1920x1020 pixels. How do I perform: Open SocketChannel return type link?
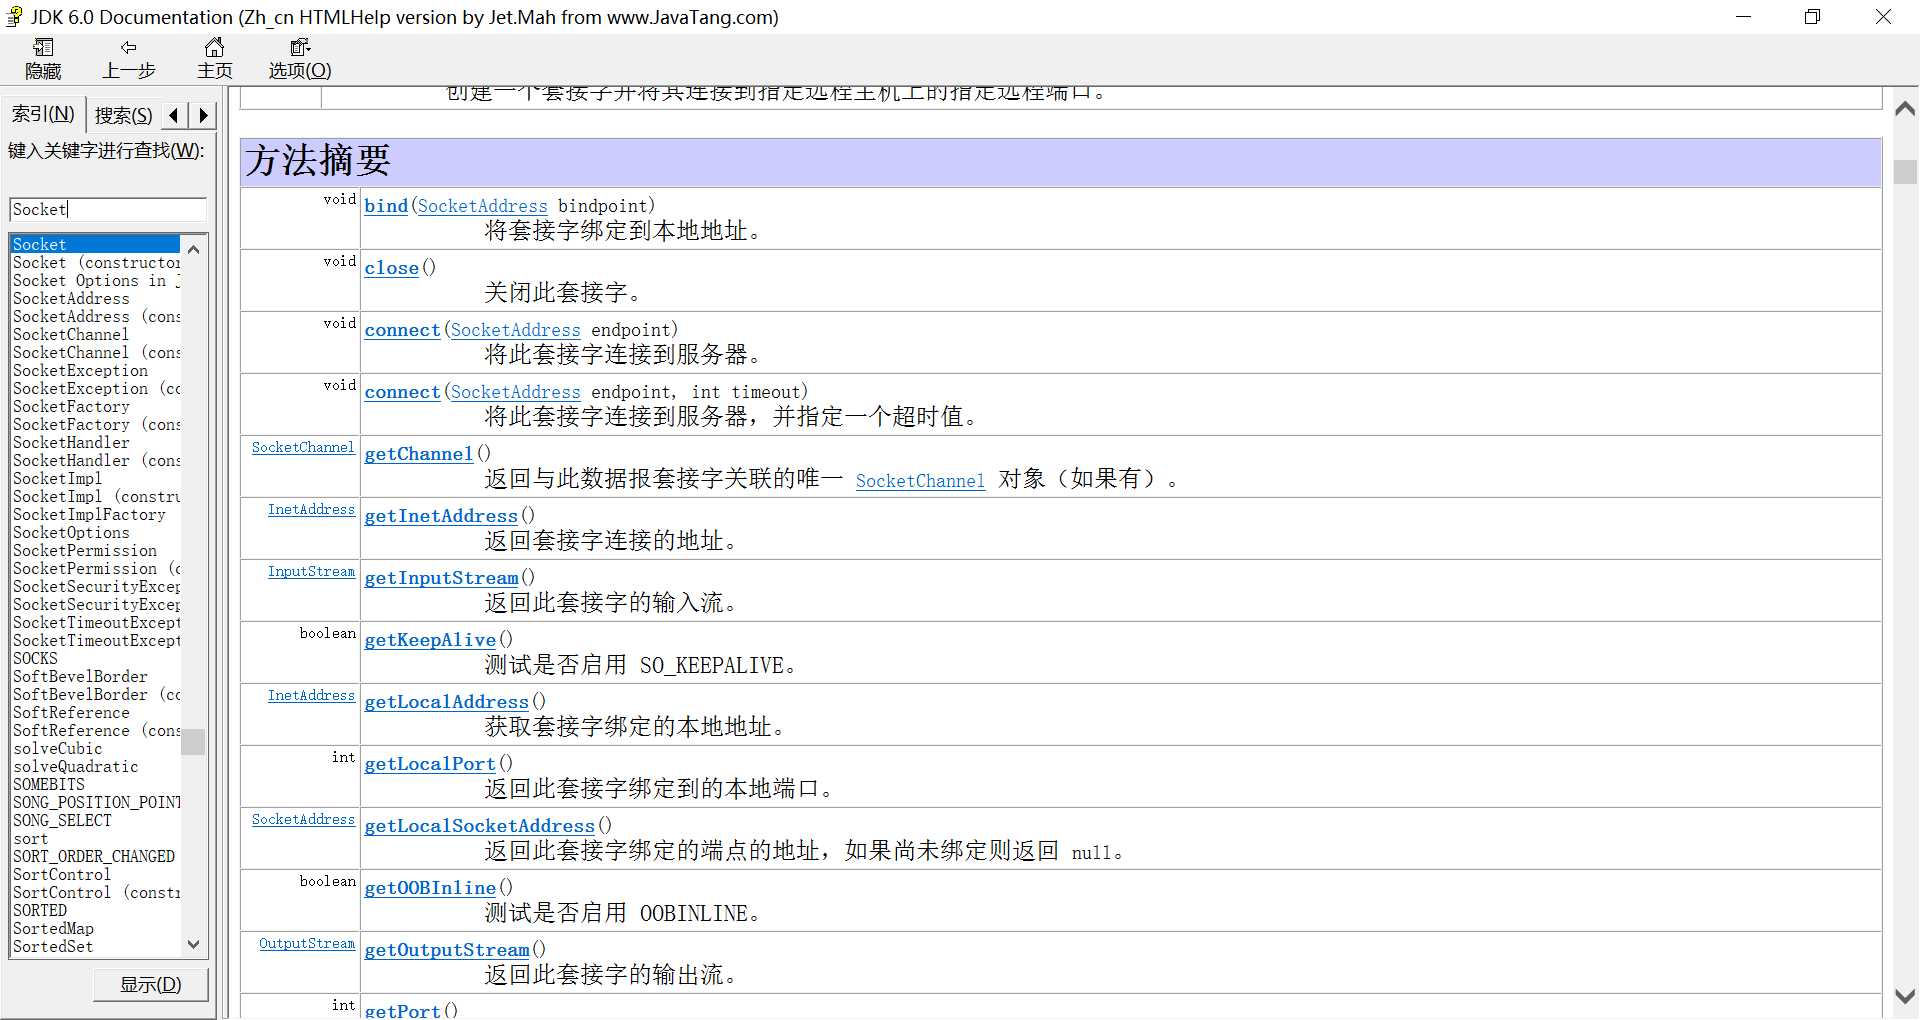click(303, 448)
